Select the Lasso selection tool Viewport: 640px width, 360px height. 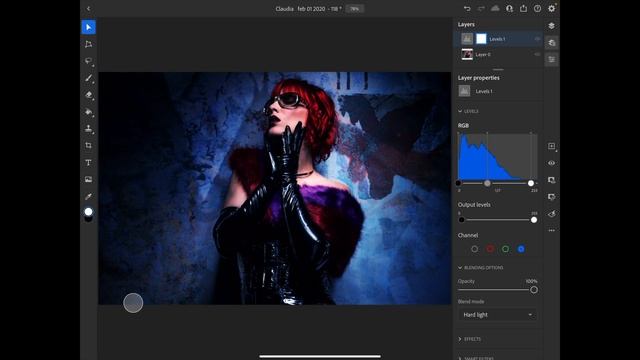tap(89, 61)
